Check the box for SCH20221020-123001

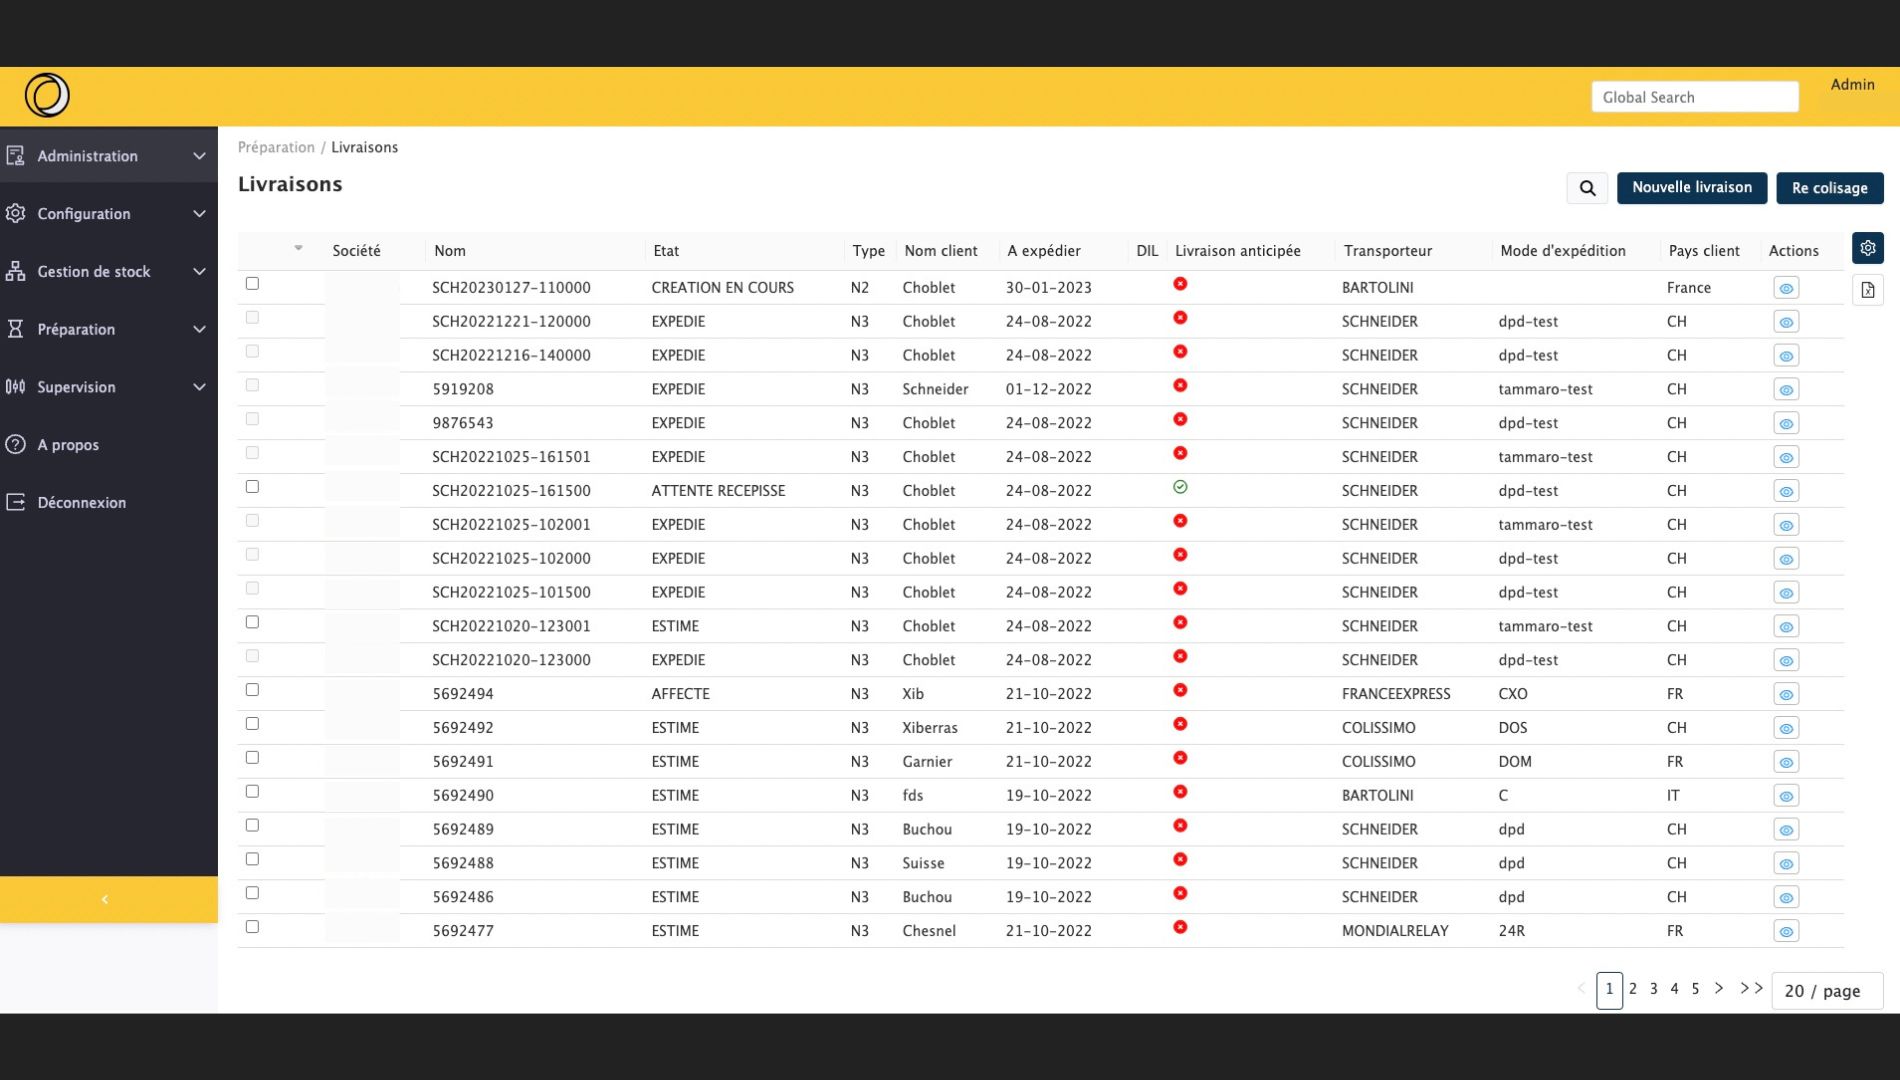point(252,622)
